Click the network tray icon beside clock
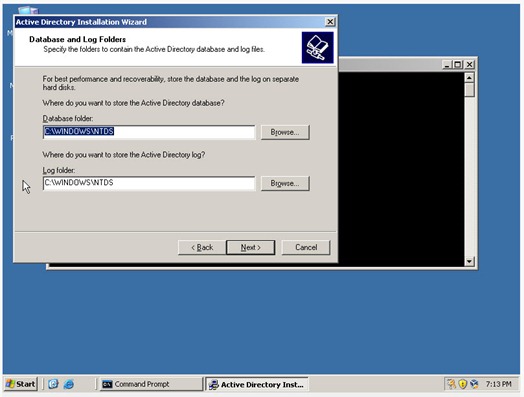This screenshot has height=397, width=524. (x=474, y=384)
